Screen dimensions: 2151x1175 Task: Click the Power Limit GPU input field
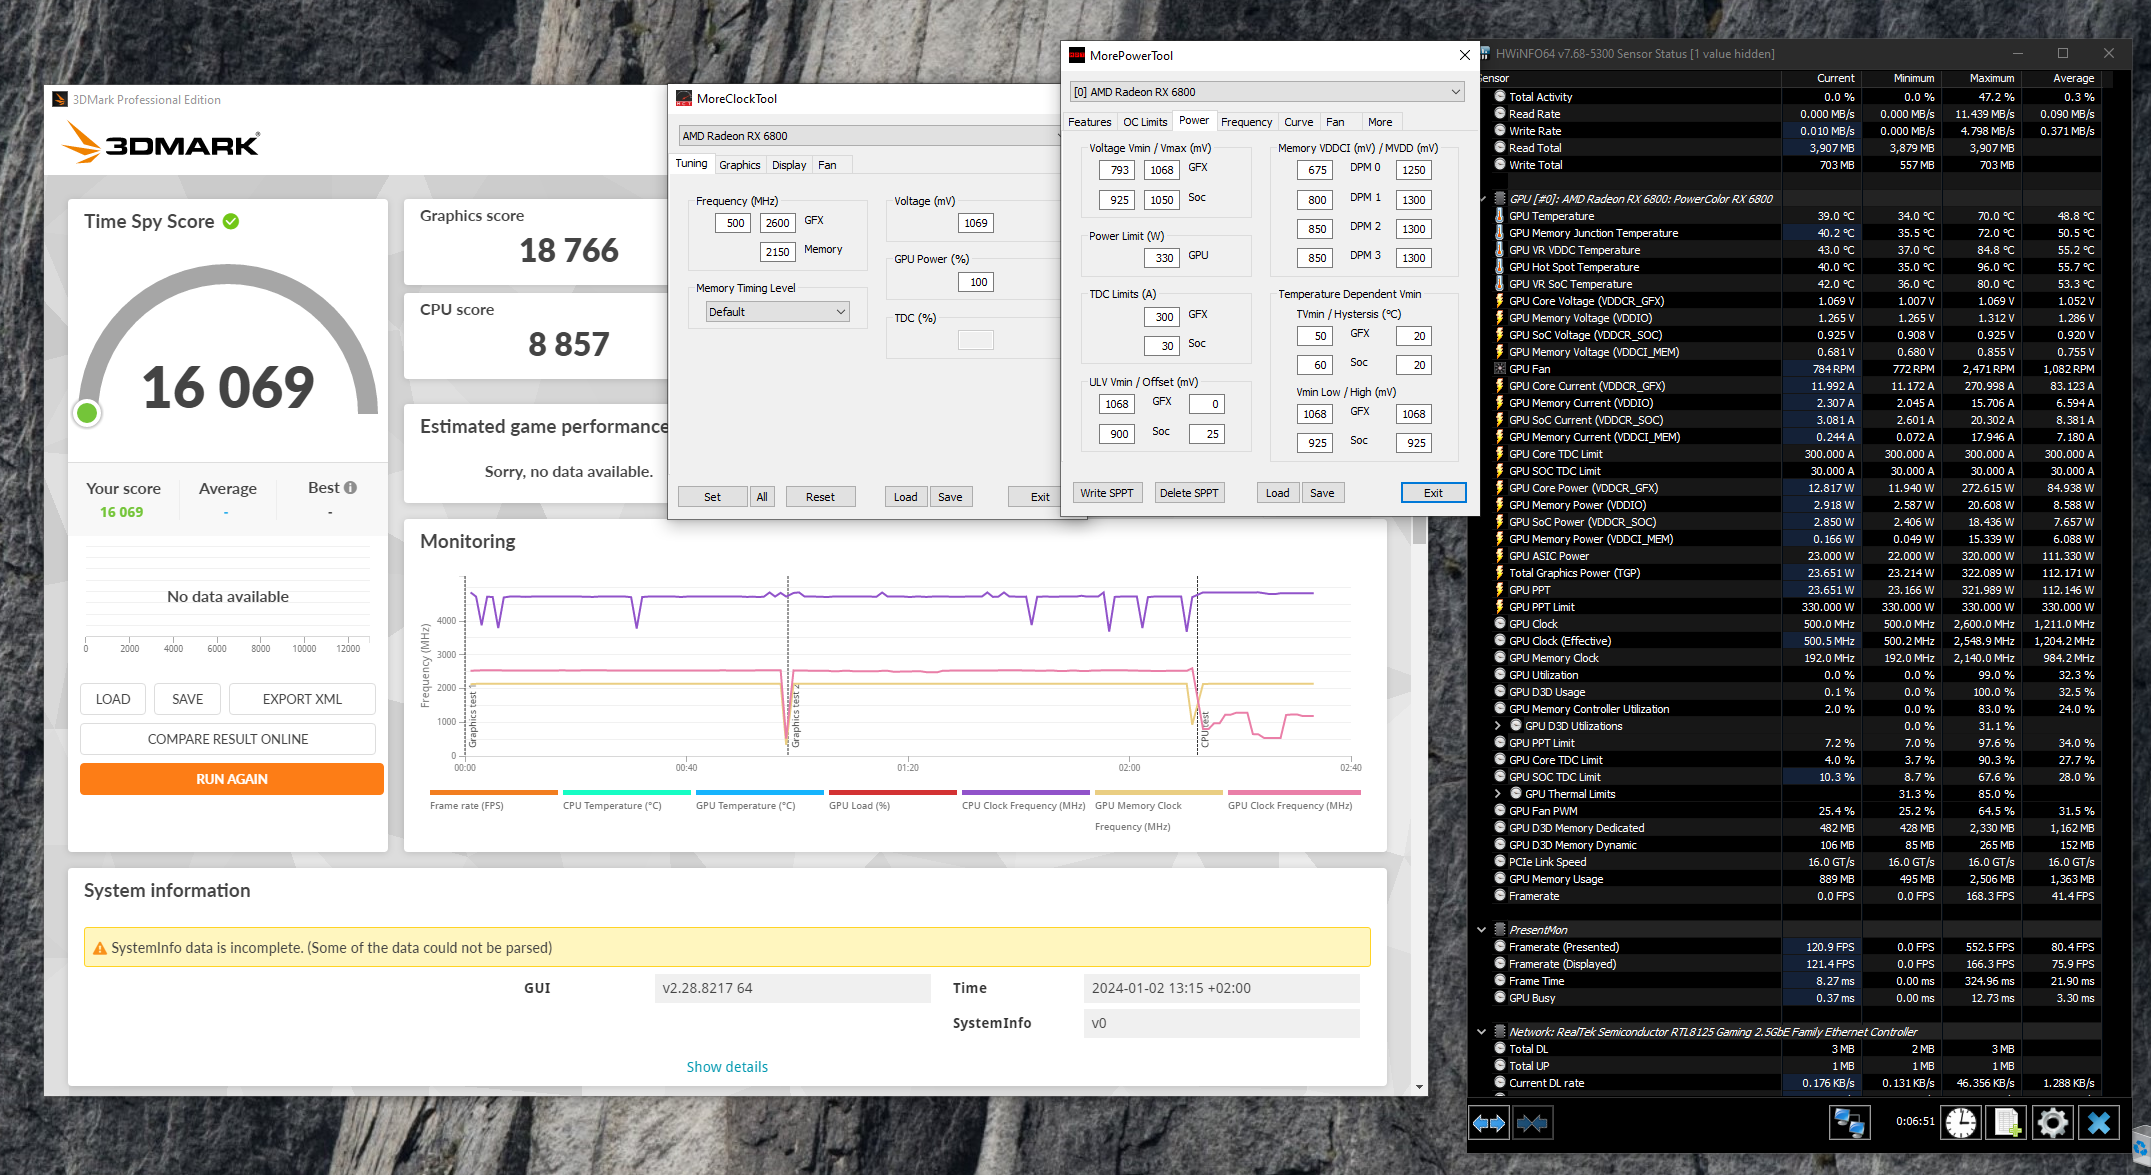click(x=1161, y=258)
